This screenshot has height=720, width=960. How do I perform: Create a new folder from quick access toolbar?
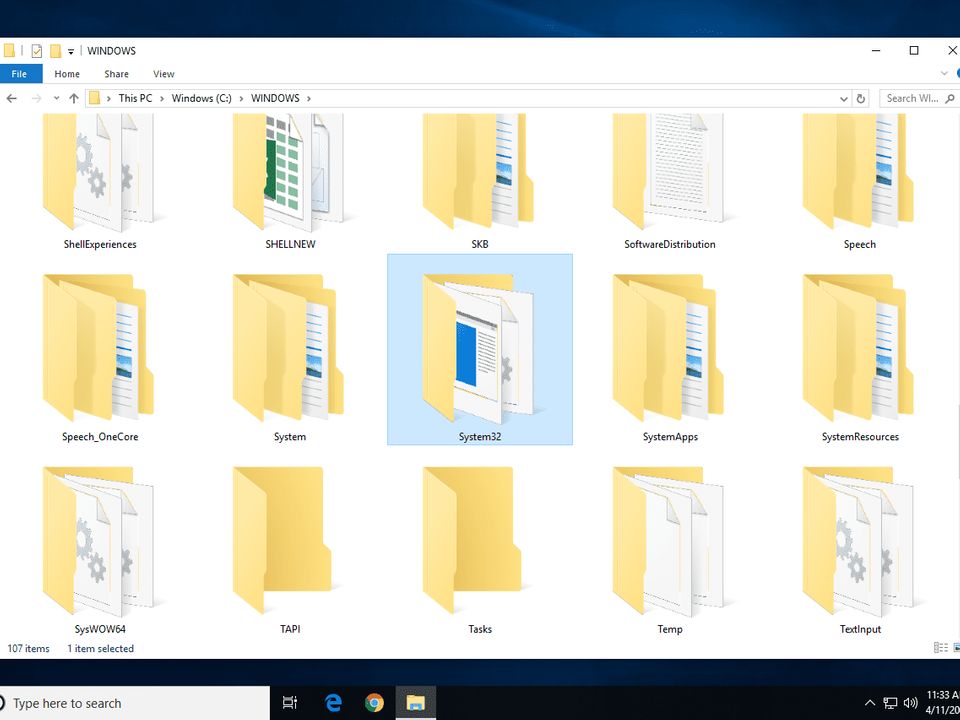[x=54, y=50]
